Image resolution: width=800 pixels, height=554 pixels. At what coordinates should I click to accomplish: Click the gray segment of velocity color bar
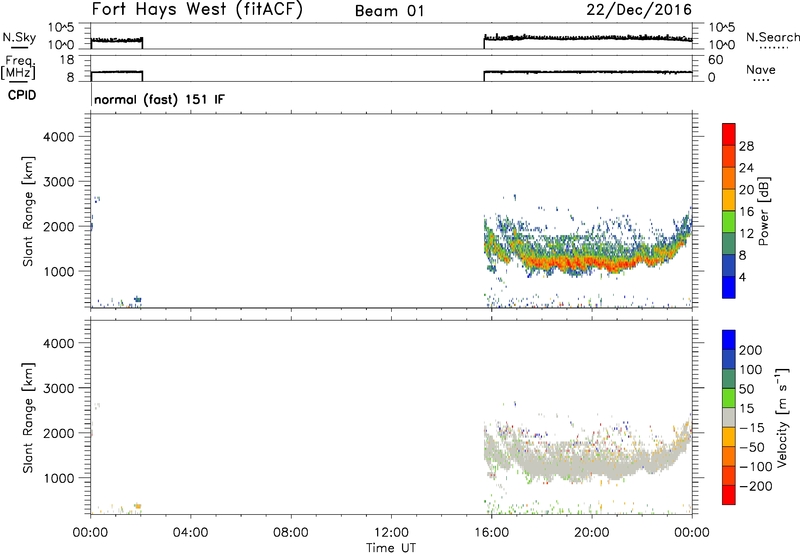point(729,417)
